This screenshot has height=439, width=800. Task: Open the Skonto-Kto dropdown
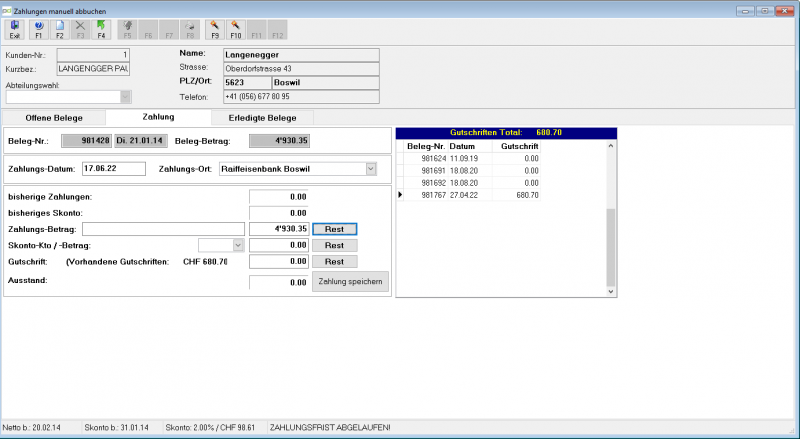click(238, 246)
